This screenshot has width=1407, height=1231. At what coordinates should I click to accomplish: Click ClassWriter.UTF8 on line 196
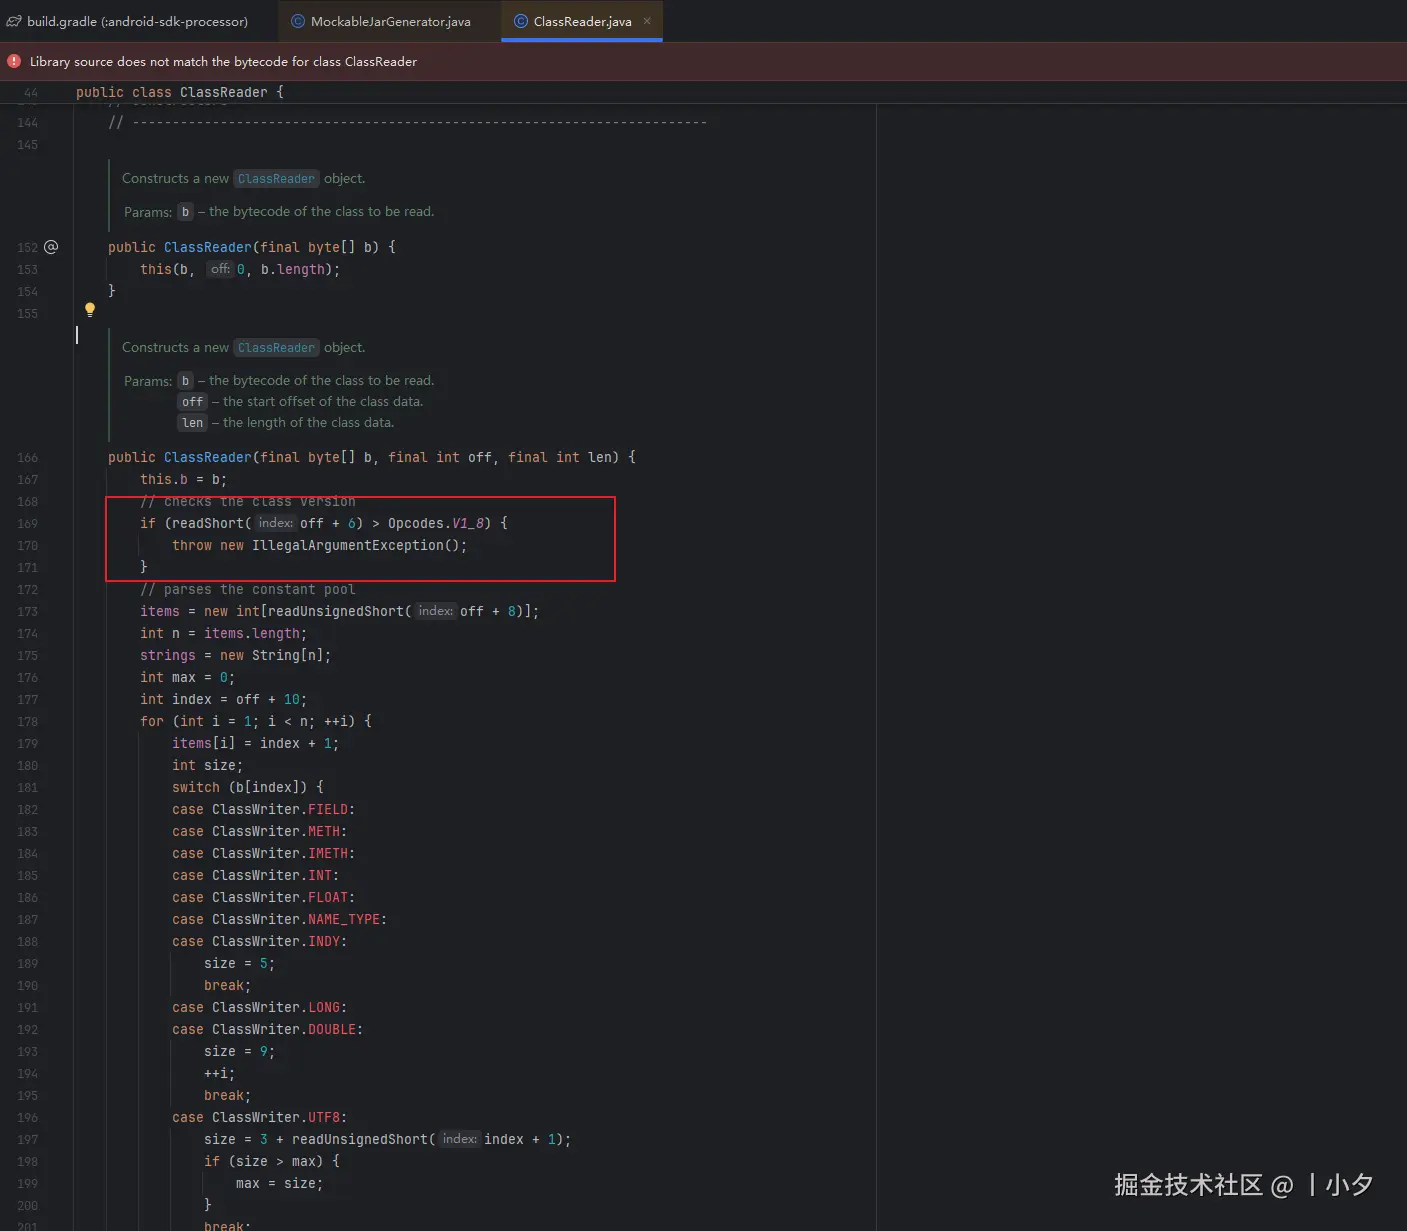click(x=276, y=1117)
